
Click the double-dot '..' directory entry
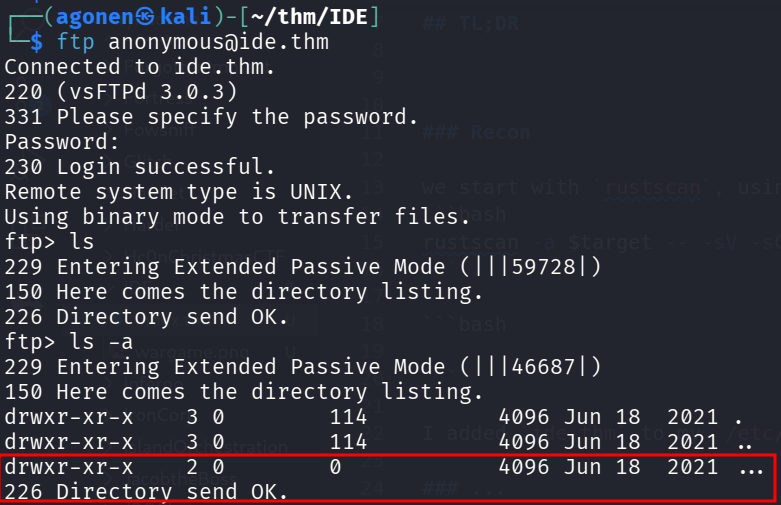(x=745, y=442)
